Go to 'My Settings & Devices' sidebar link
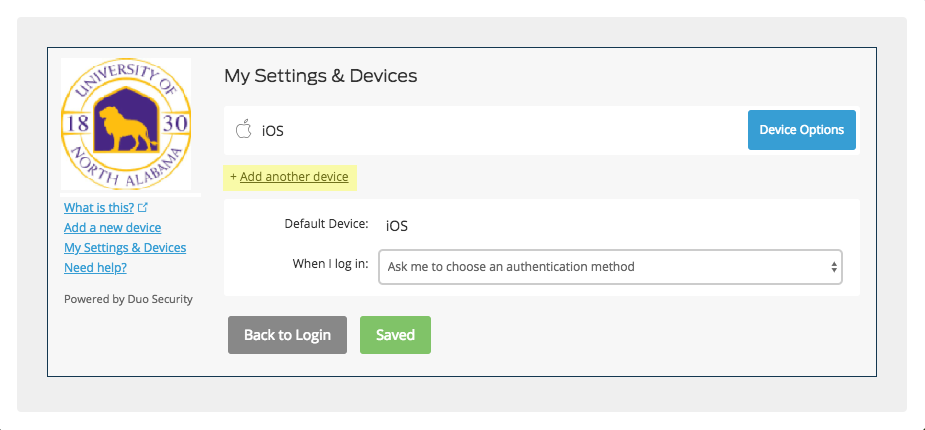Viewport: 925px width, 430px height. (x=125, y=248)
